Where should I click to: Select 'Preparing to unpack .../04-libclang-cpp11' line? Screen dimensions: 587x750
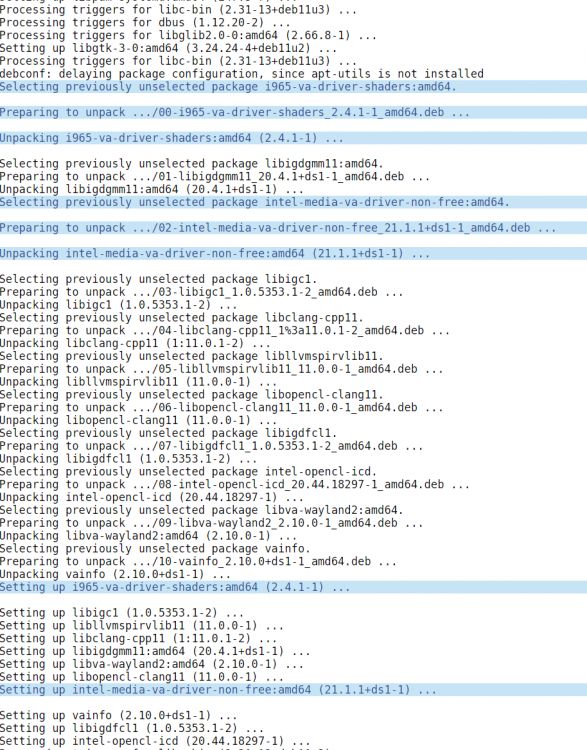225,331
